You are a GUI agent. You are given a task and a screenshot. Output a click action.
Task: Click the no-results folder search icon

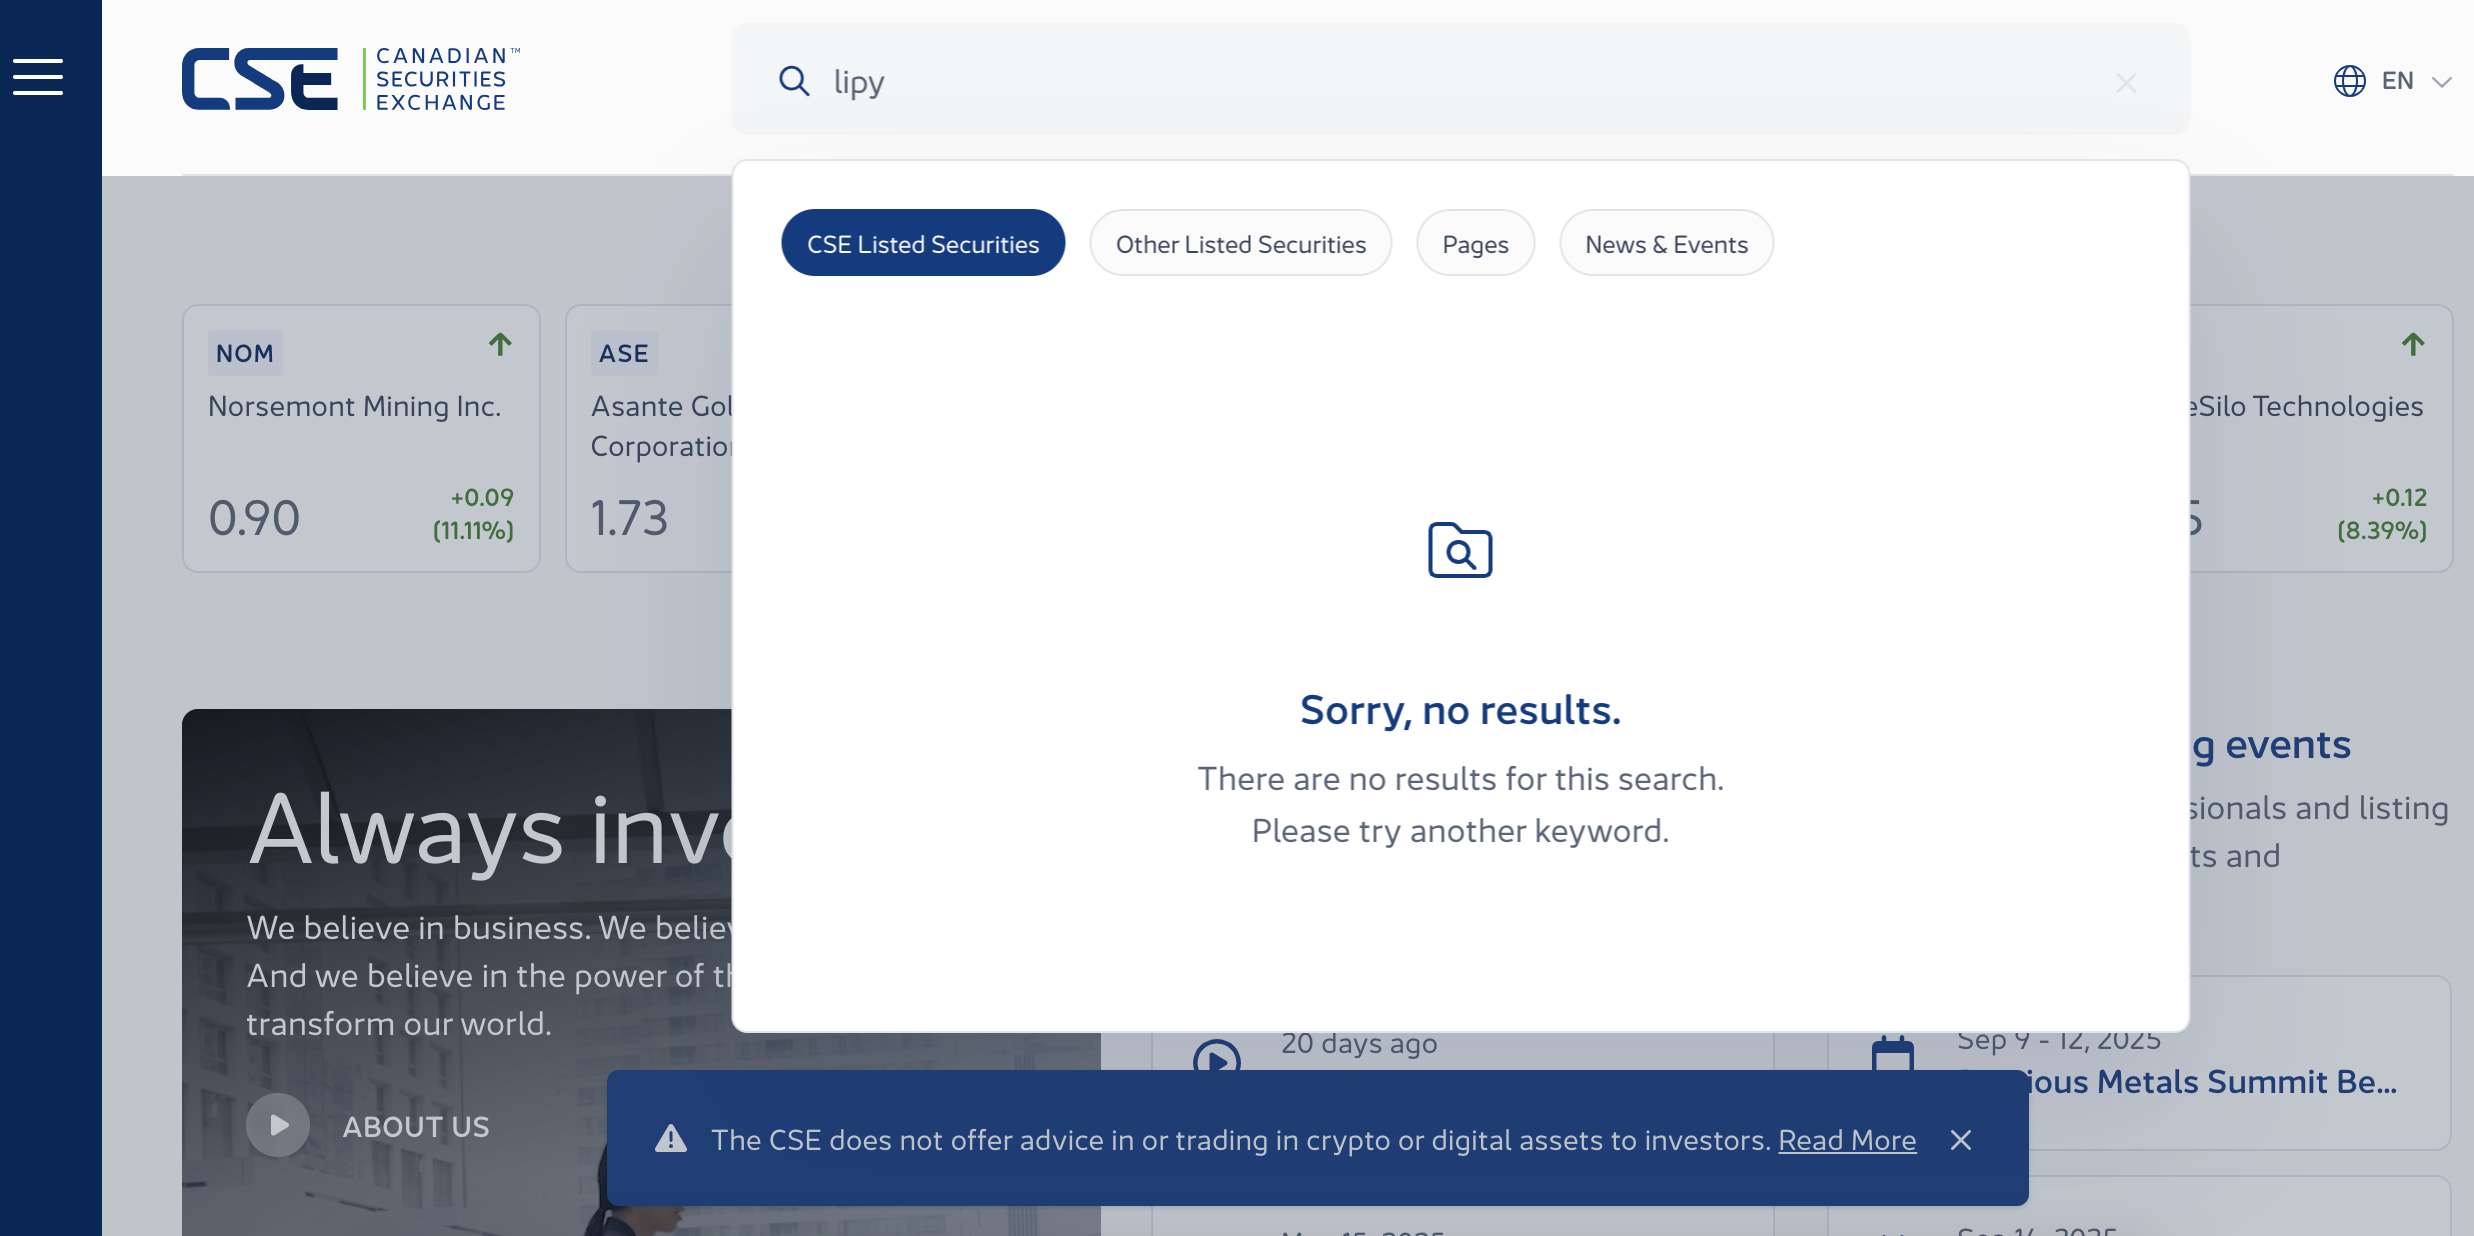click(x=1460, y=550)
